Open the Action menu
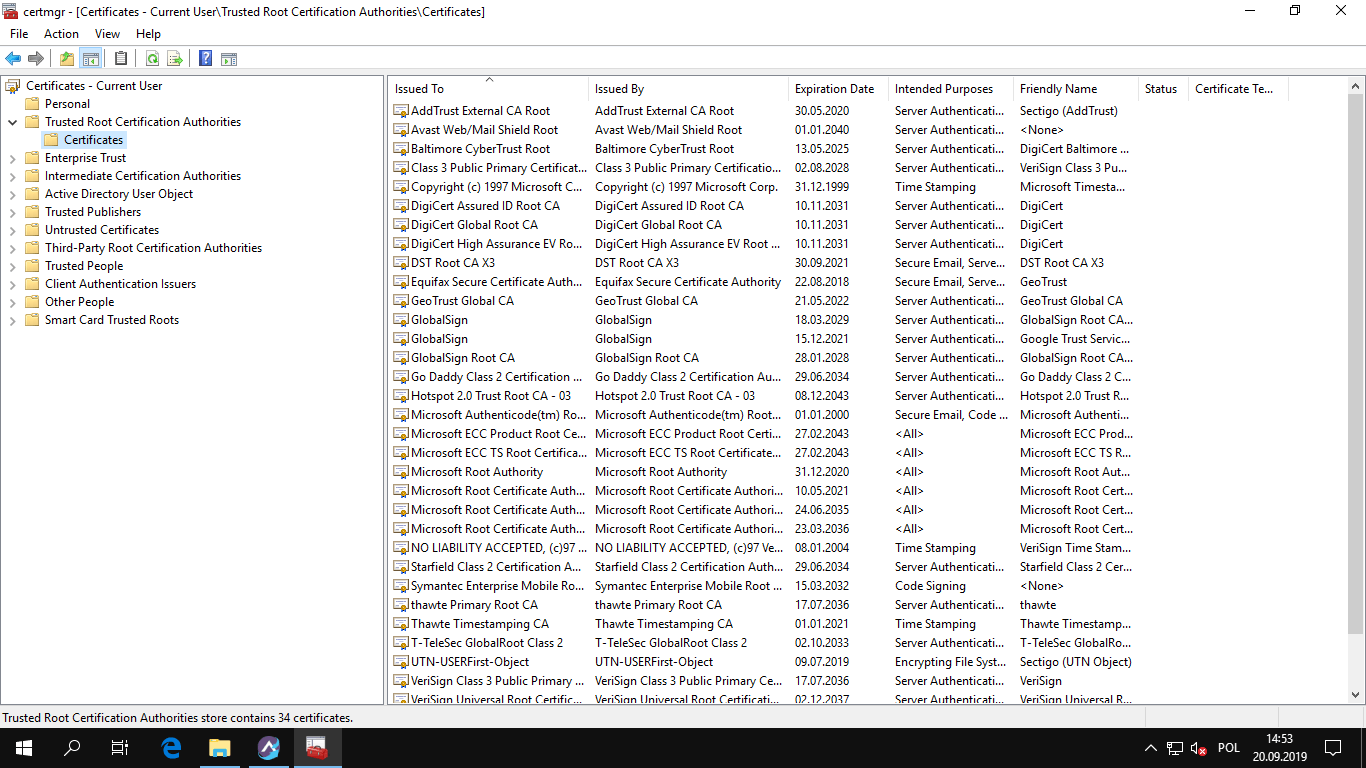Image resolution: width=1366 pixels, height=768 pixels. (61, 34)
